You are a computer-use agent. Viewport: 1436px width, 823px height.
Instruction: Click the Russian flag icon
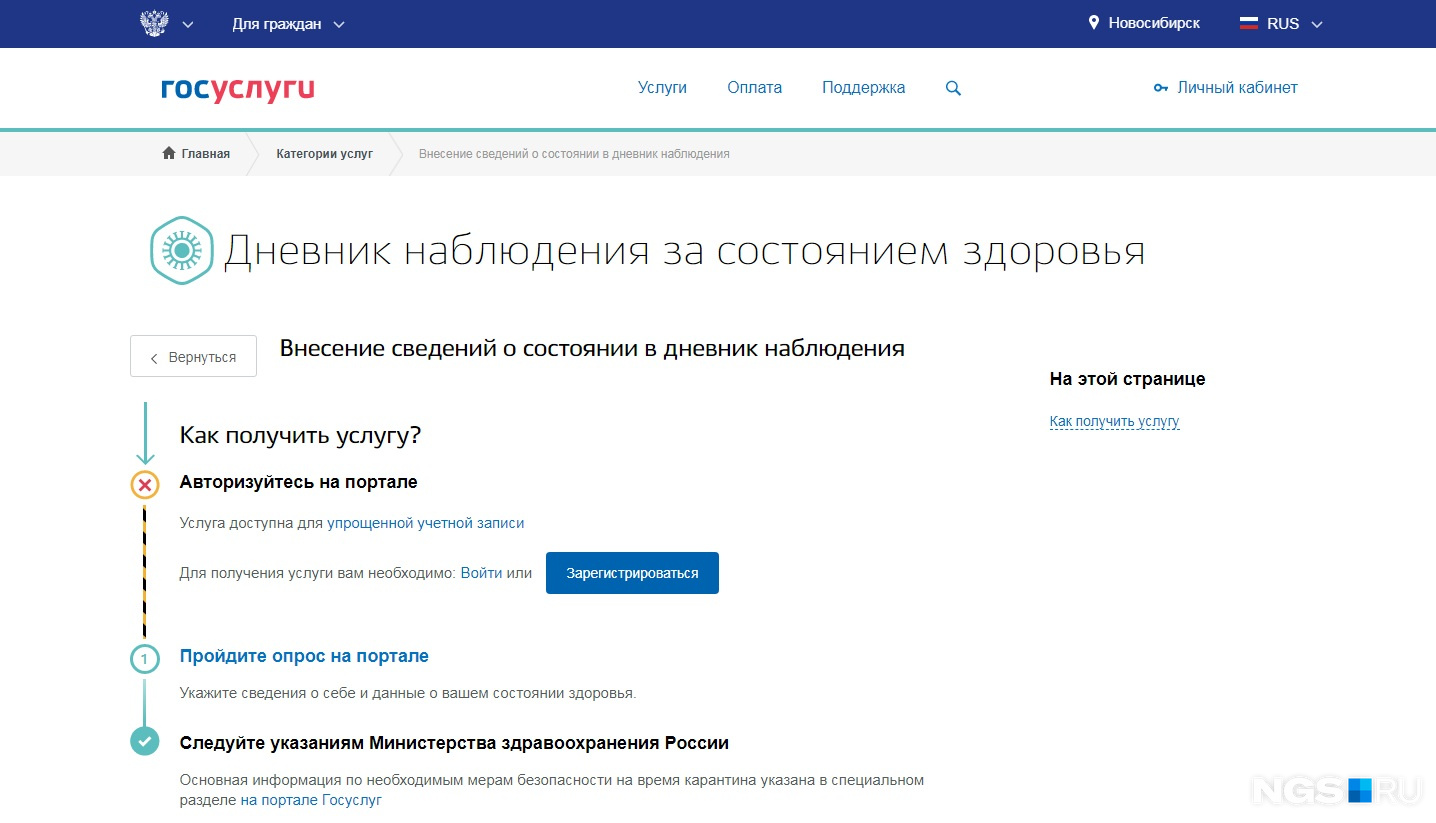pyautogui.click(x=1249, y=23)
